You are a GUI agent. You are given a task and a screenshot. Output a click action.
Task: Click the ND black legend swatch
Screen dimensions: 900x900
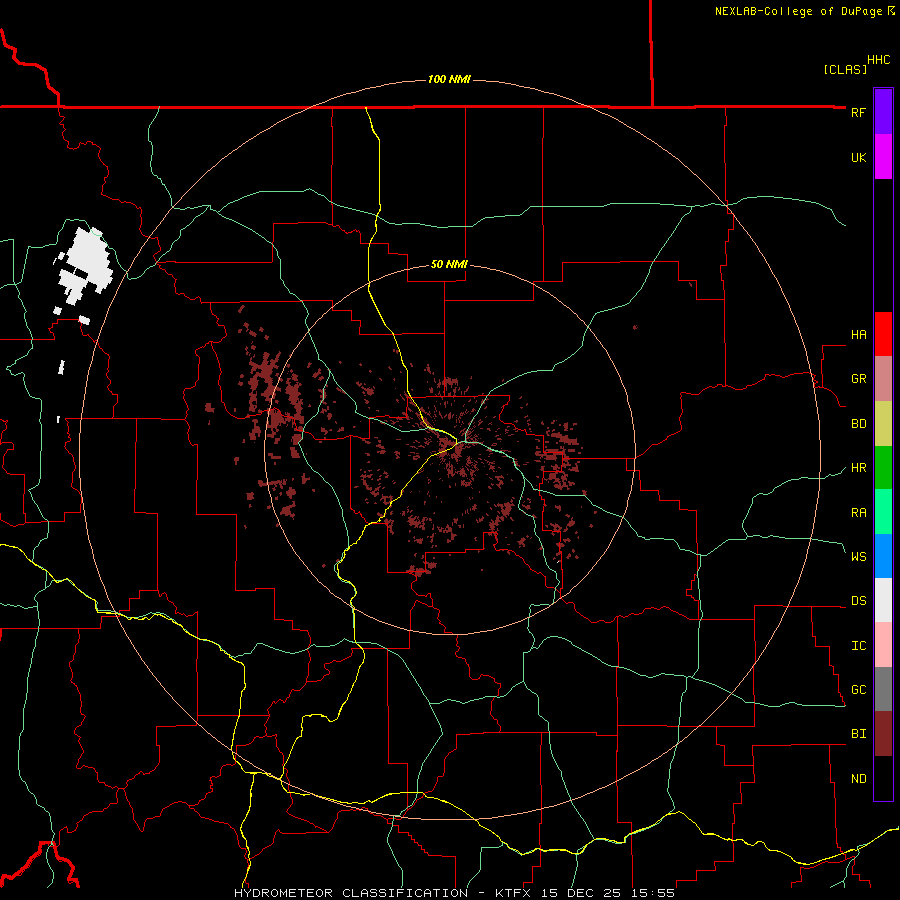click(883, 778)
